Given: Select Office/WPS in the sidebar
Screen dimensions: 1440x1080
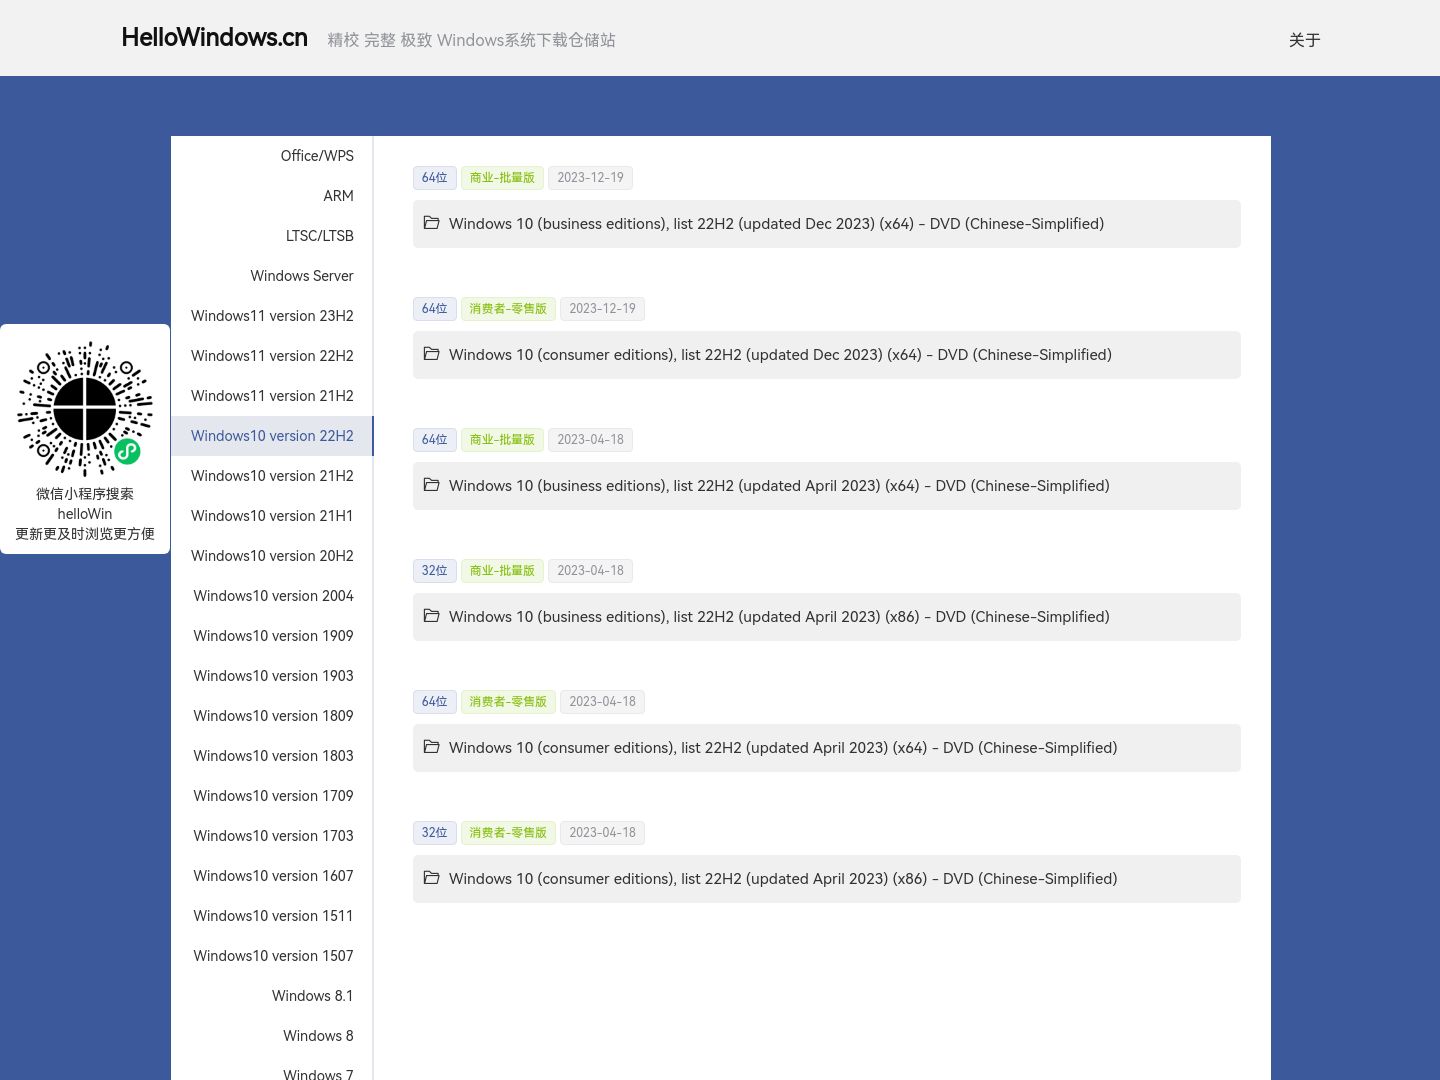Looking at the screenshot, I should click(272, 156).
